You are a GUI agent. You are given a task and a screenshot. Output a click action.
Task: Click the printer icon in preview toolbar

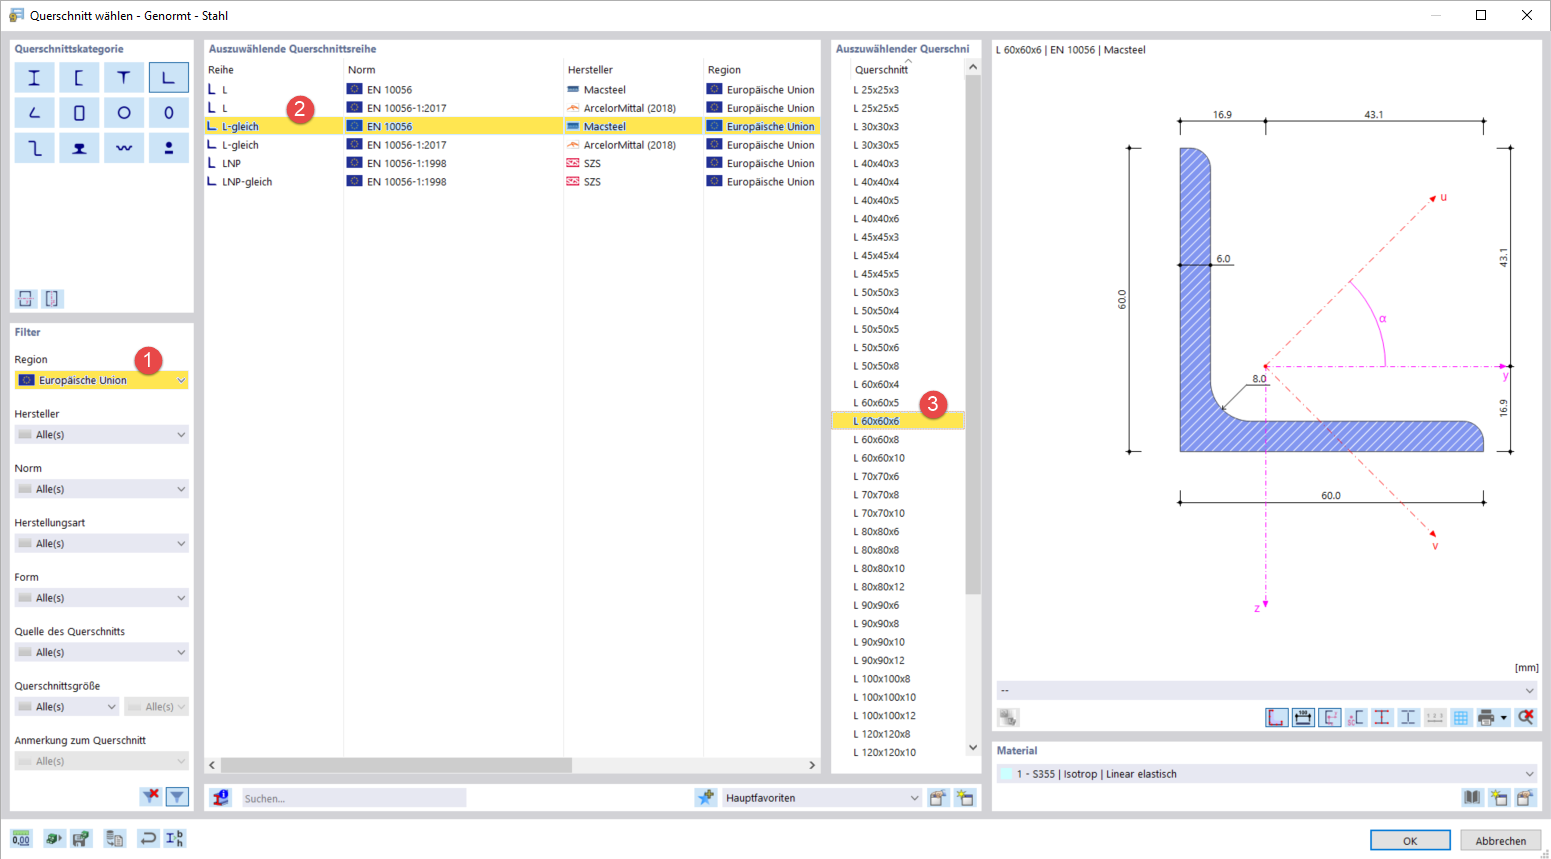coord(1486,717)
